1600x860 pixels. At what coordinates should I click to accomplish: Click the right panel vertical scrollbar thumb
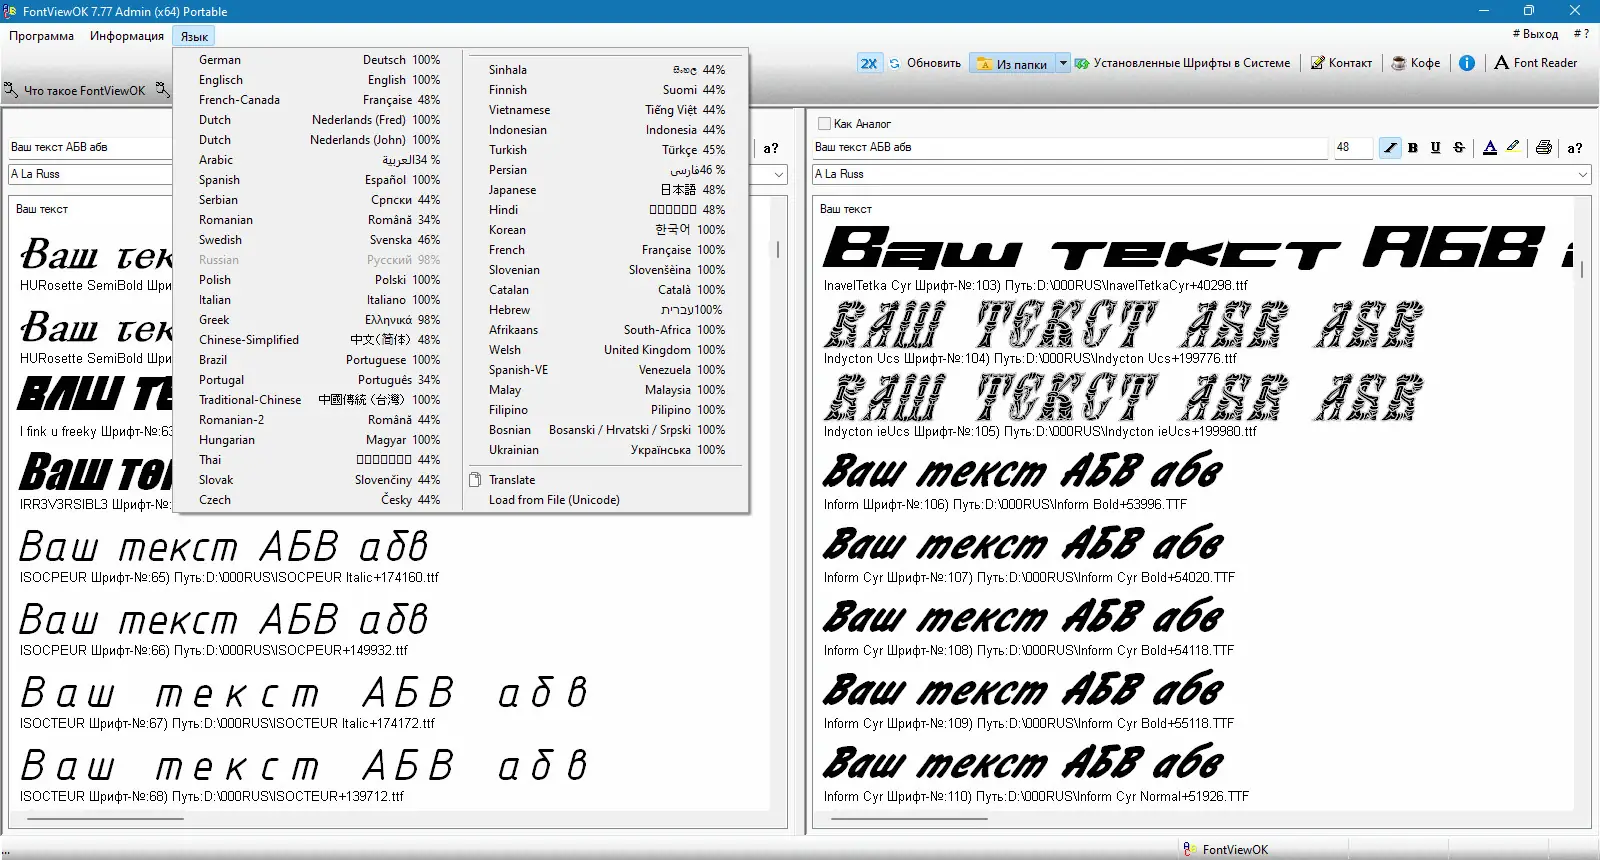pos(1582,271)
